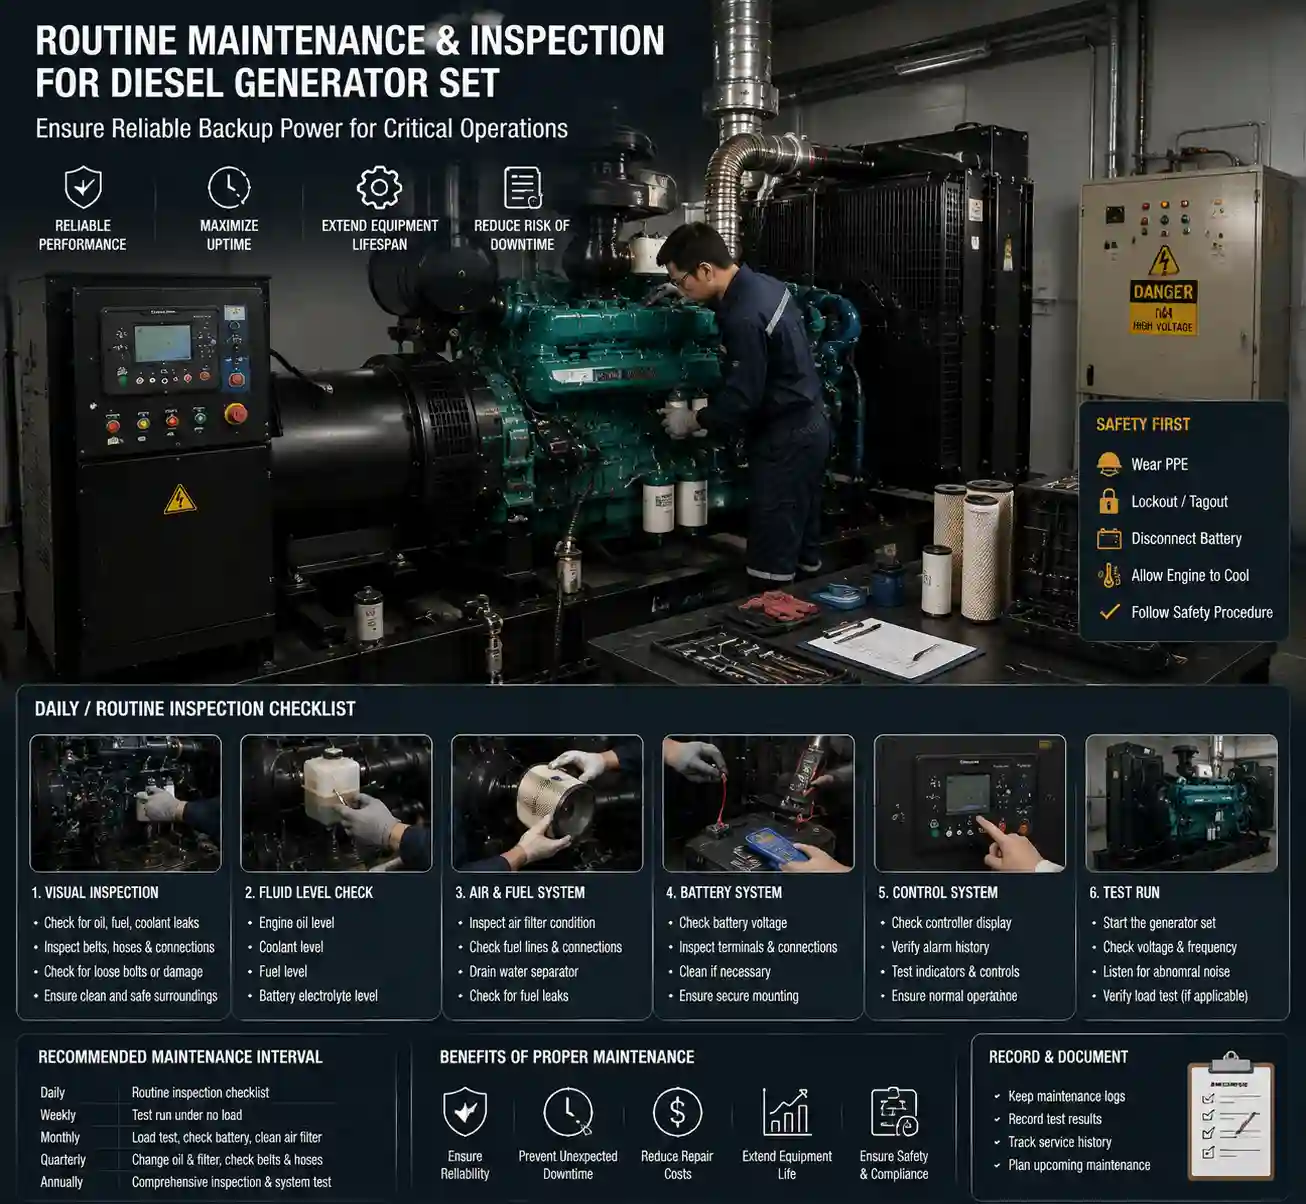
Task: Click 'Inspect terminals & connections' bullet
Action: pyautogui.click(x=758, y=947)
